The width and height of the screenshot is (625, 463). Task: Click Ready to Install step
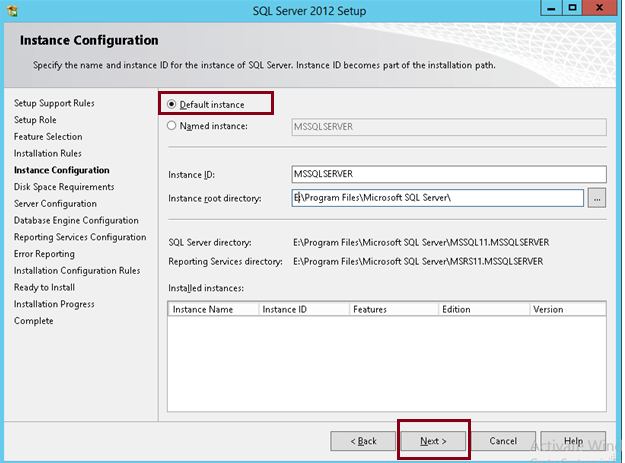(44, 287)
